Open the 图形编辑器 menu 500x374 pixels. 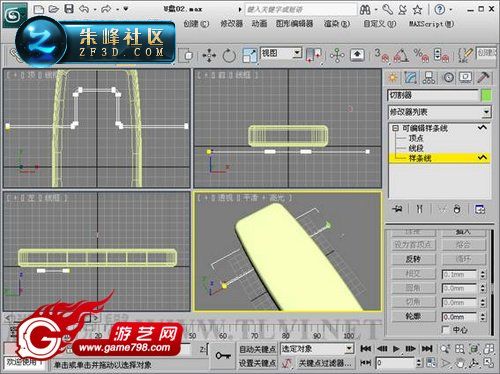point(295,24)
